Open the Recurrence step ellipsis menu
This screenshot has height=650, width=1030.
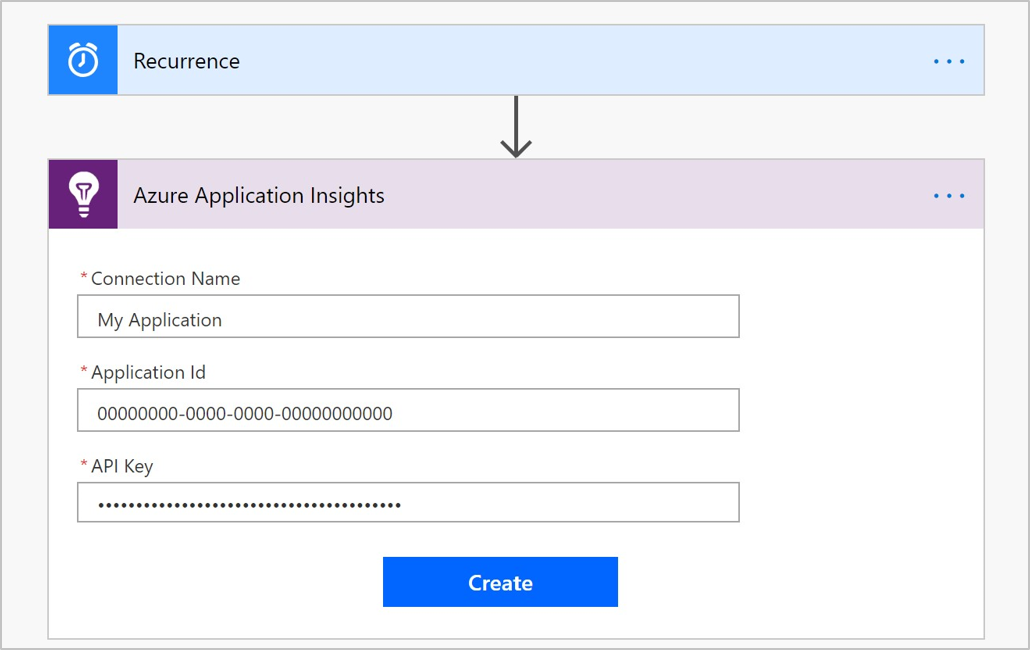(x=949, y=62)
